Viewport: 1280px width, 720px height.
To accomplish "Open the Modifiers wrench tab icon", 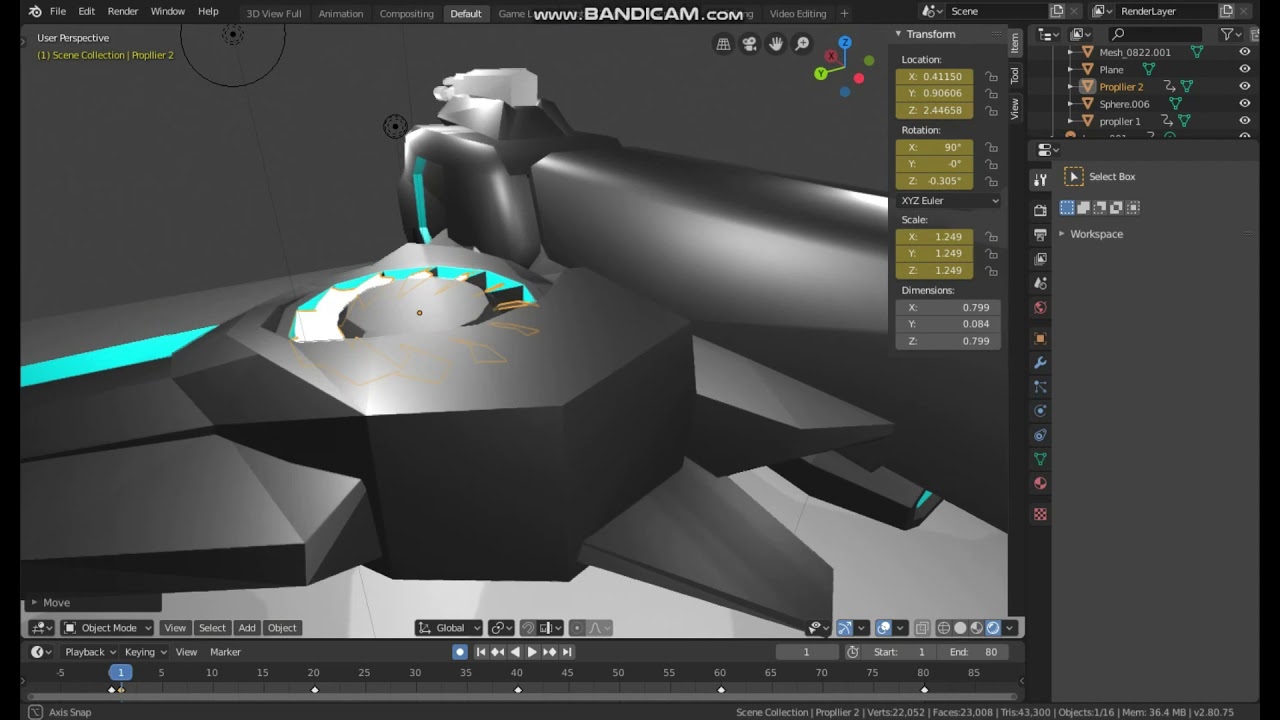I will coord(1040,363).
